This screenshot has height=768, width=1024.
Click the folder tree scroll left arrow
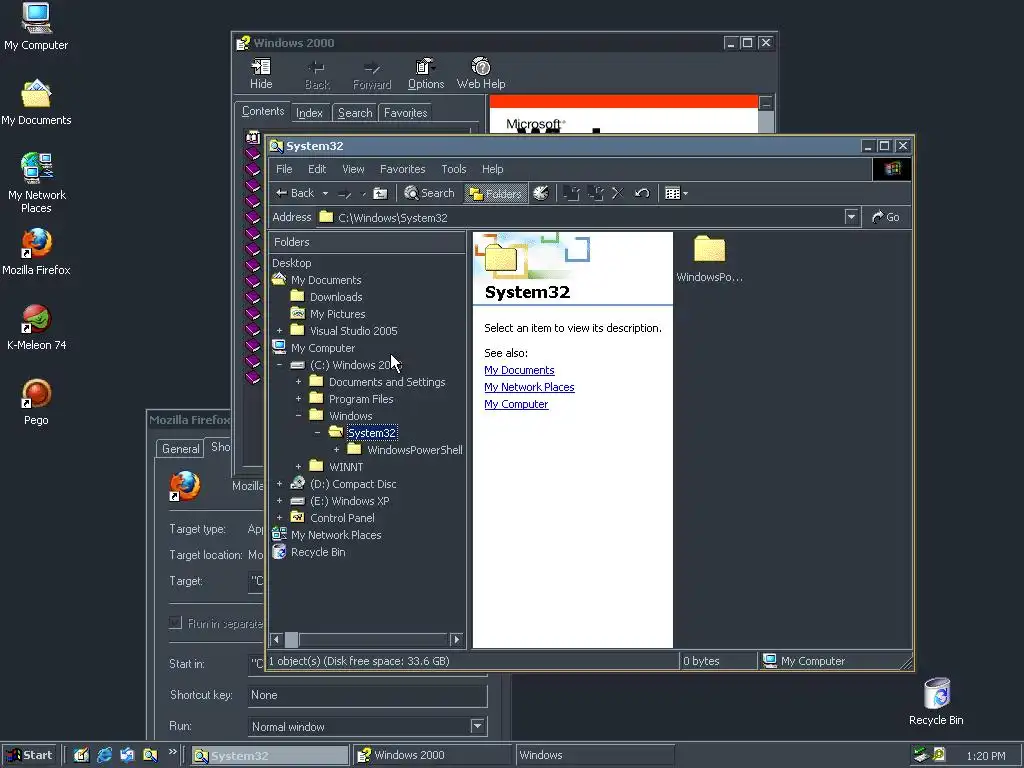point(276,639)
